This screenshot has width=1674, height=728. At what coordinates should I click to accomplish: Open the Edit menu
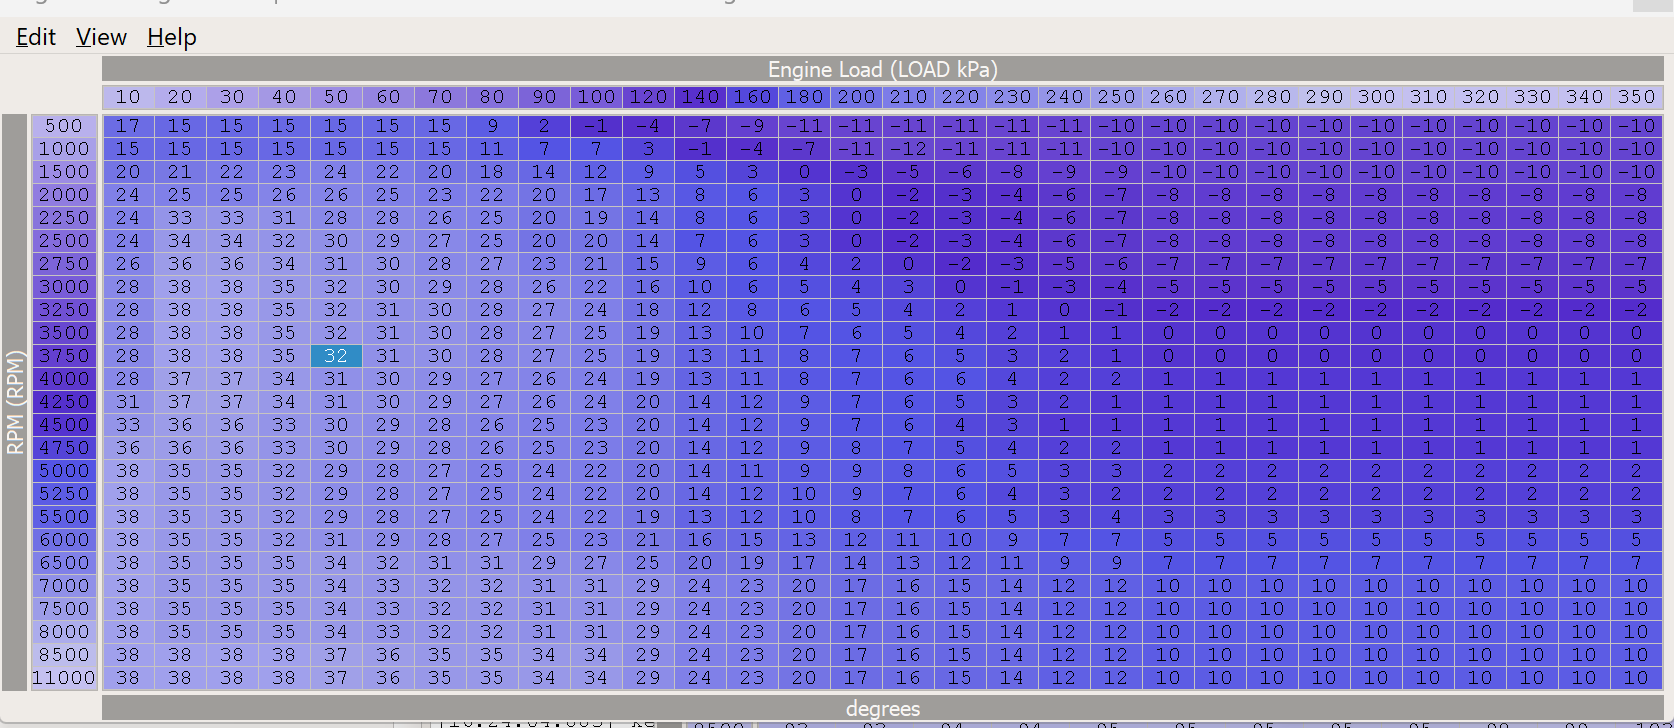point(36,38)
